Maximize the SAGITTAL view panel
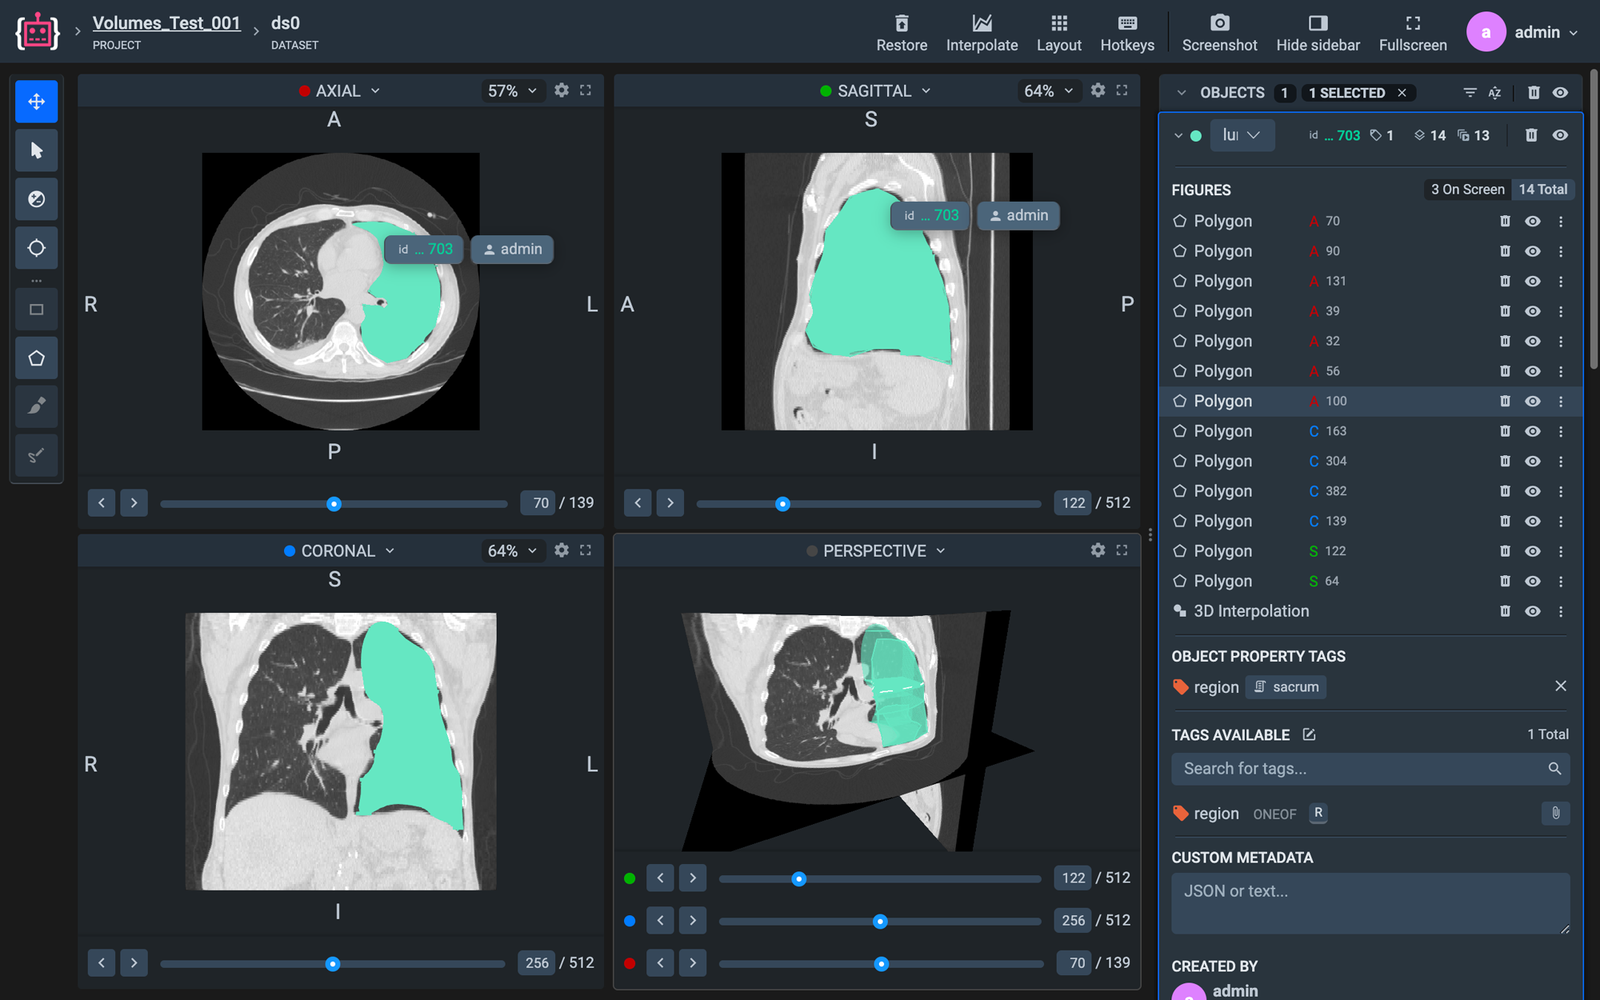Screen dimensions: 1600x1000 (1122, 90)
